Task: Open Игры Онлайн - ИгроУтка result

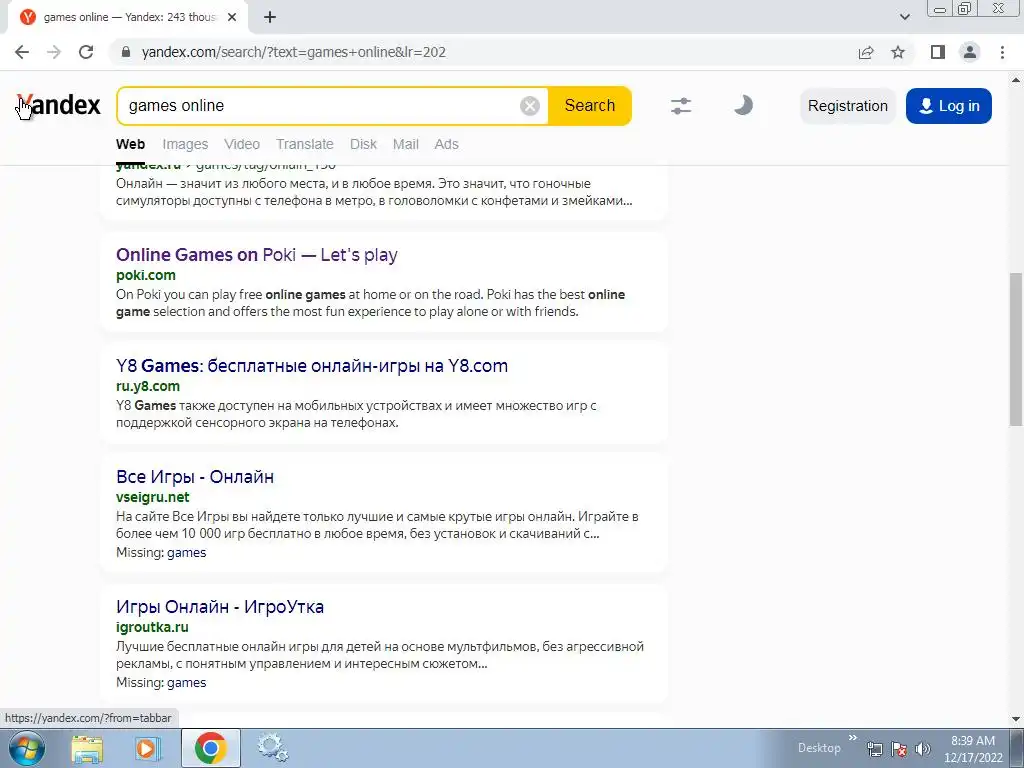Action: click(219, 607)
